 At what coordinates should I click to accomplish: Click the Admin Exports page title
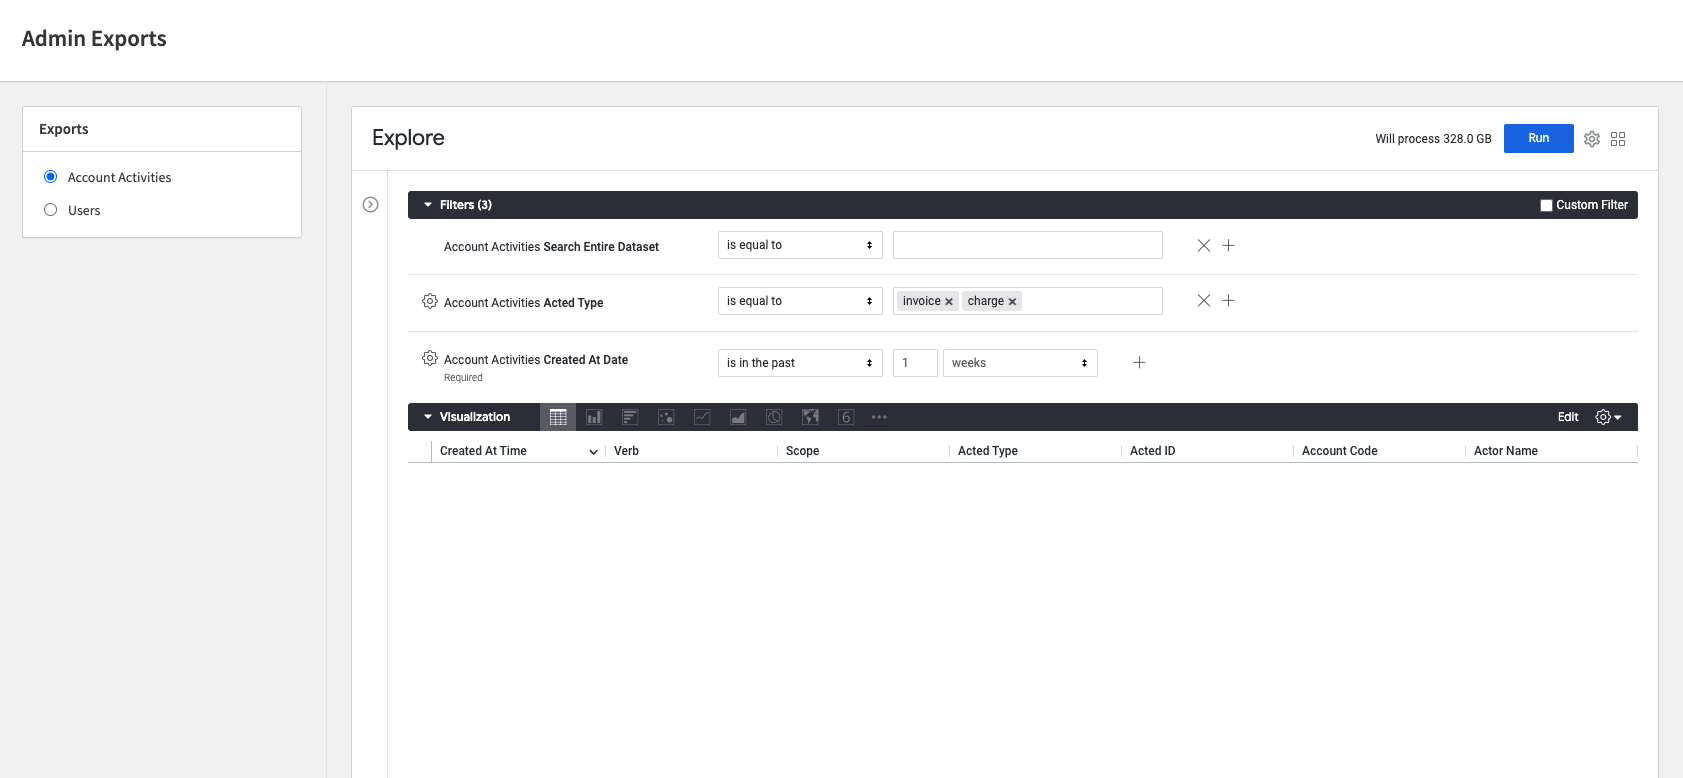(x=94, y=39)
